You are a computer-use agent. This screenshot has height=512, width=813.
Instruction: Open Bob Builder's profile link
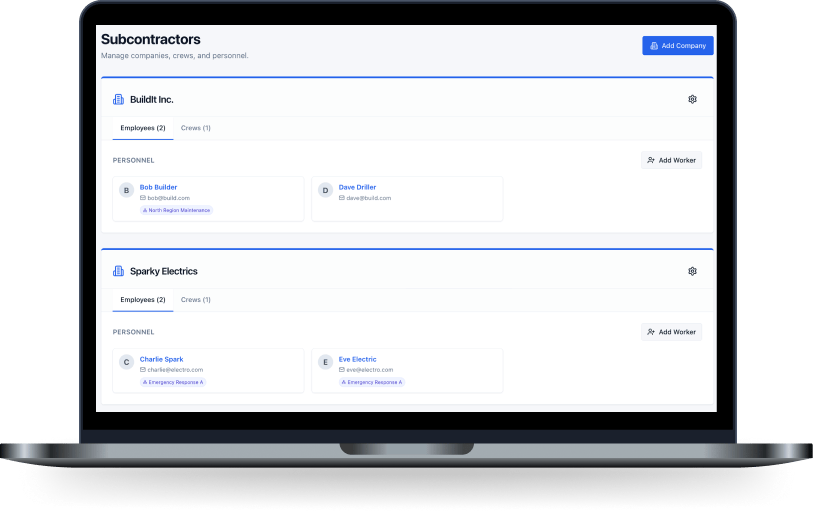158,187
